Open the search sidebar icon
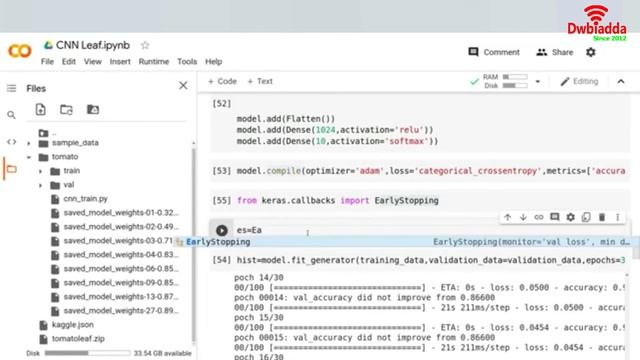The image size is (640, 360). pos(11,115)
